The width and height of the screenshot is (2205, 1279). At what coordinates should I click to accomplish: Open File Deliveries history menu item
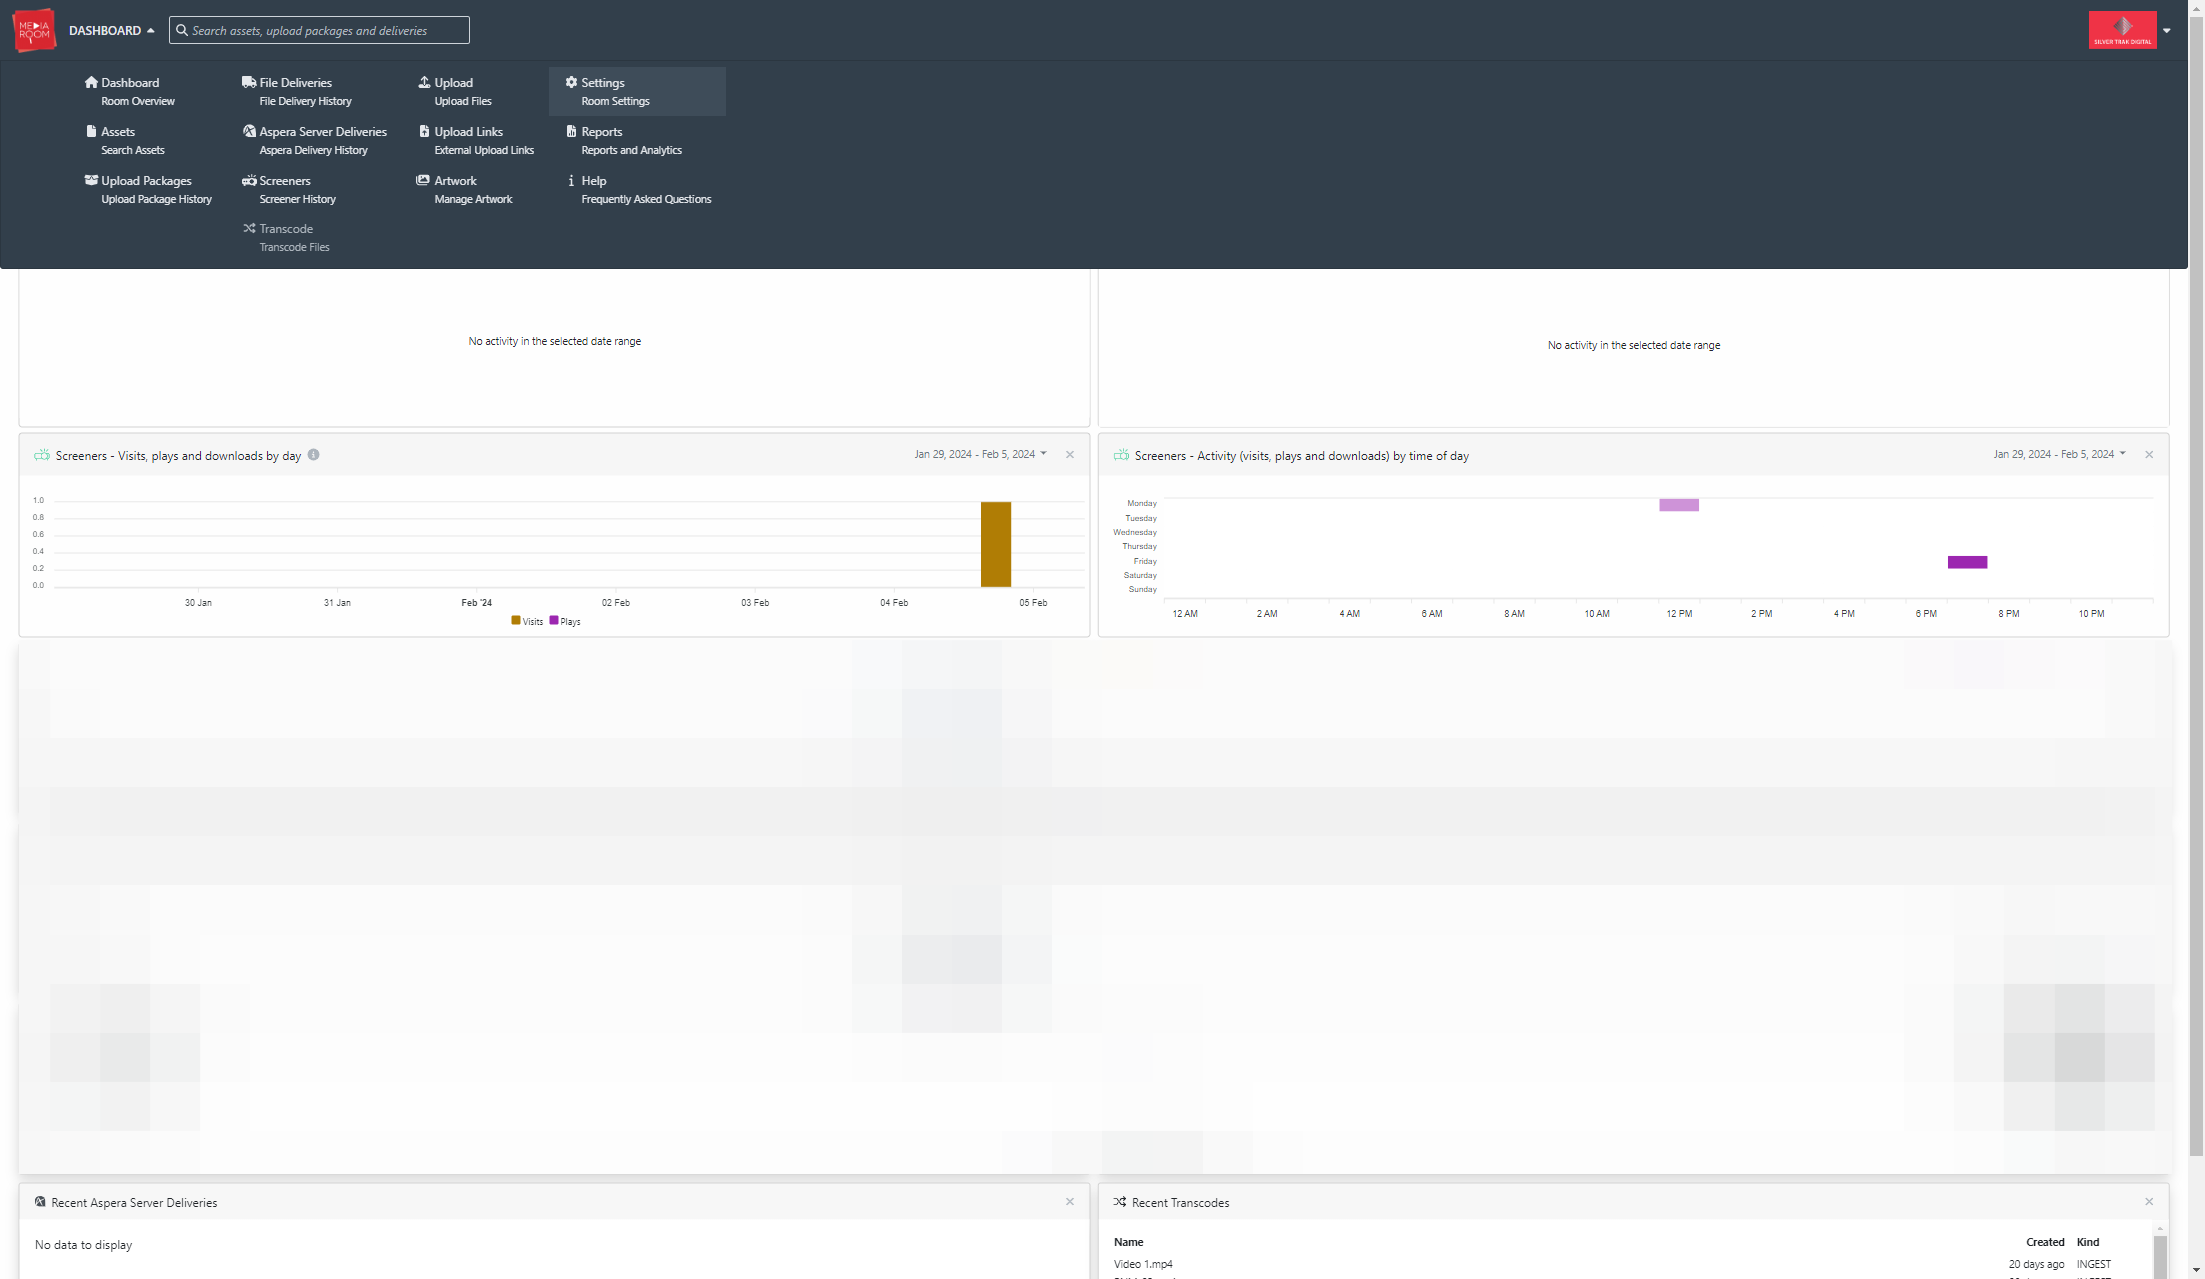[296, 91]
